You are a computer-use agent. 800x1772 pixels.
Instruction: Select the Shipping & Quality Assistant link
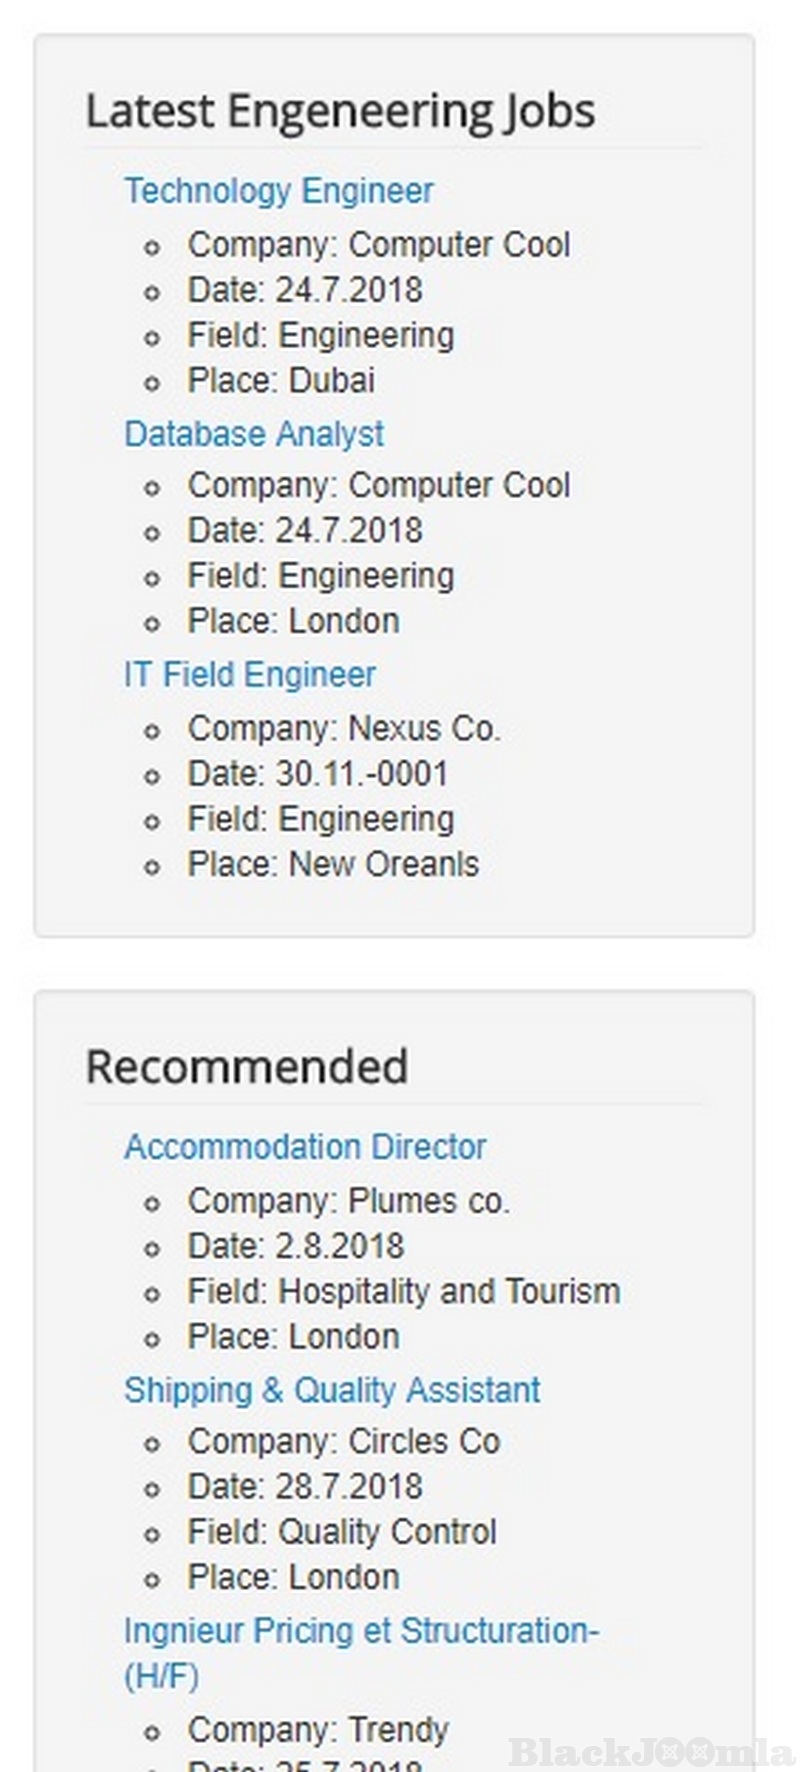click(332, 1389)
